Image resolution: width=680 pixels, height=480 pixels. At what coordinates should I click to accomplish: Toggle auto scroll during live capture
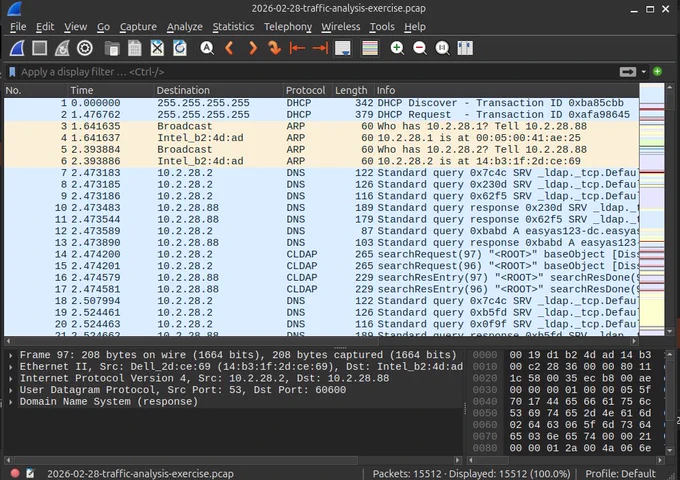[343, 48]
